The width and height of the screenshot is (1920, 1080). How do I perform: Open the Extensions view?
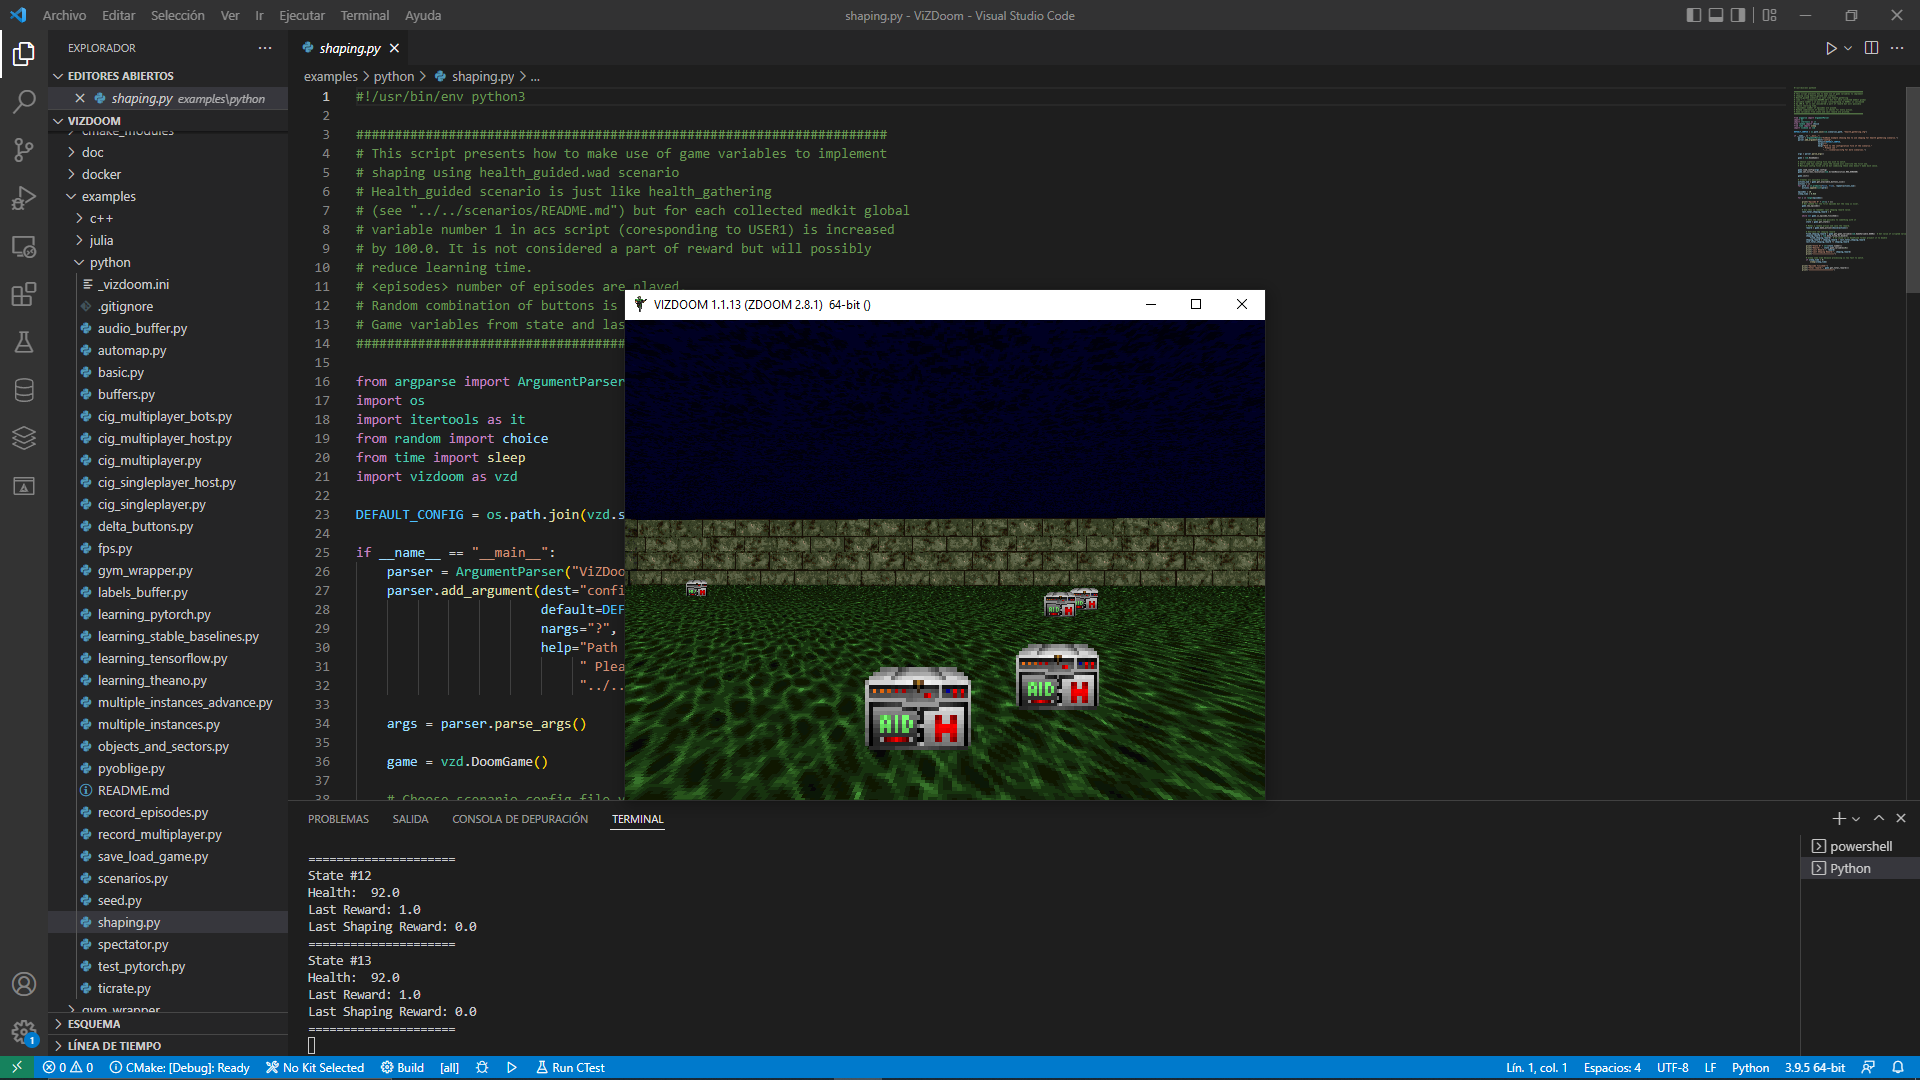(x=24, y=294)
